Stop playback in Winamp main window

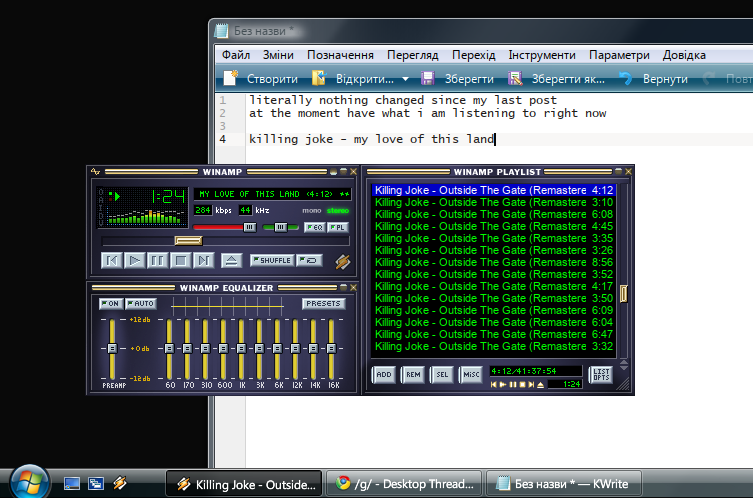click(x=181, y=261)
